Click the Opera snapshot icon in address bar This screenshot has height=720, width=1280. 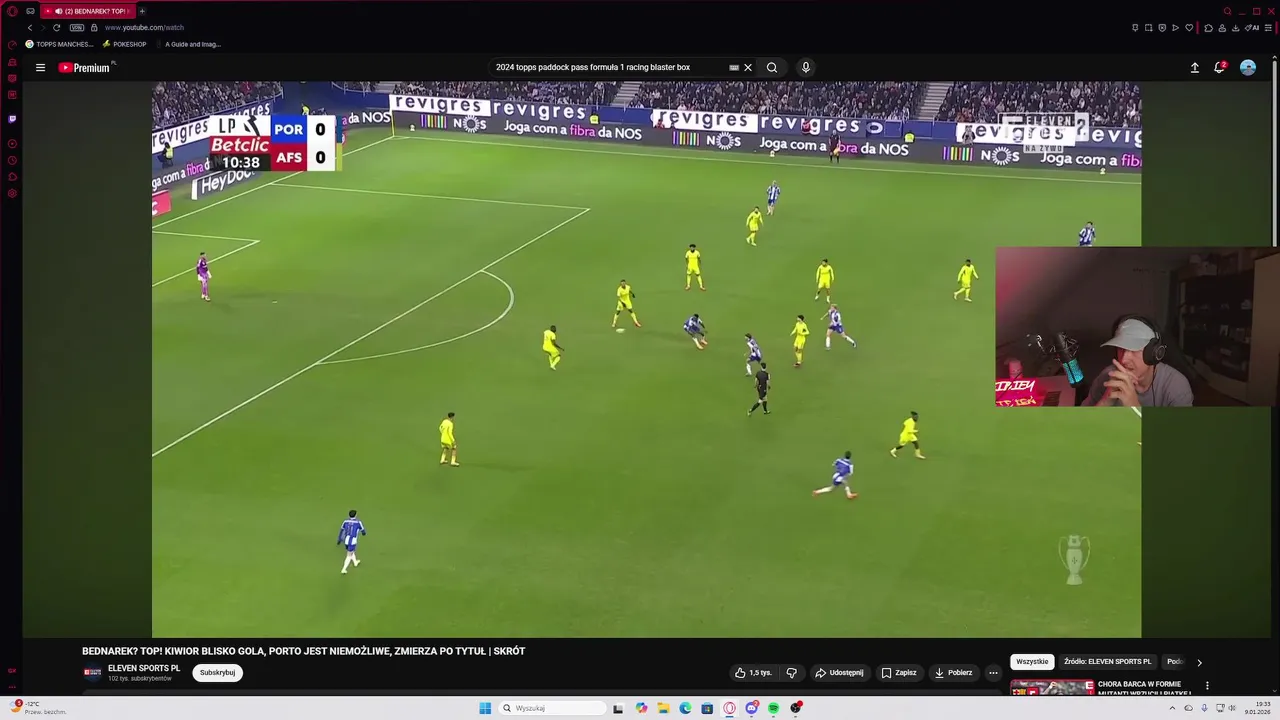[1148, 28]
